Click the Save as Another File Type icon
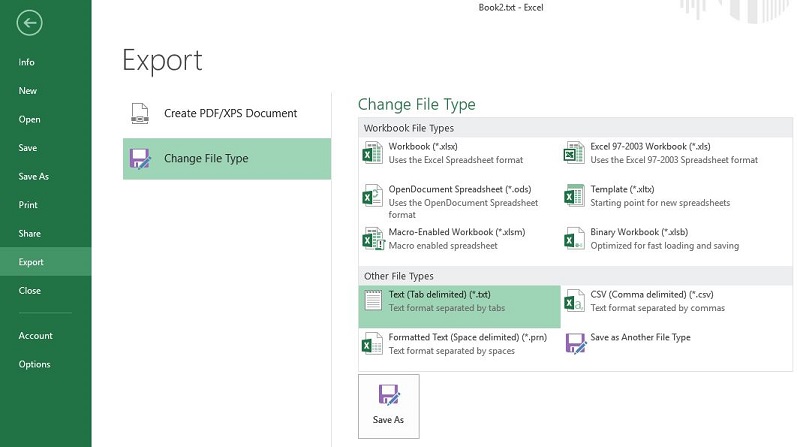 pos(576,344)
